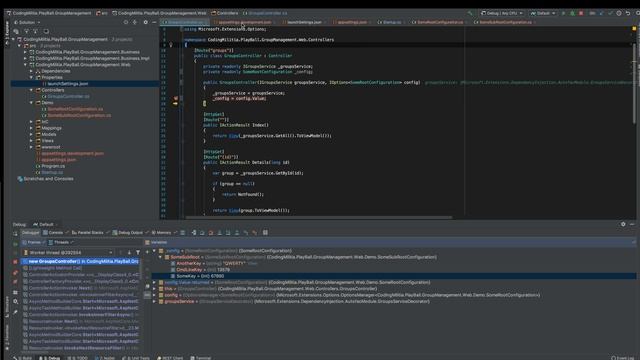The width and height of the screenshot is (640, 360).
Task: Open the Build tool window button
Action: click(23, 358)
